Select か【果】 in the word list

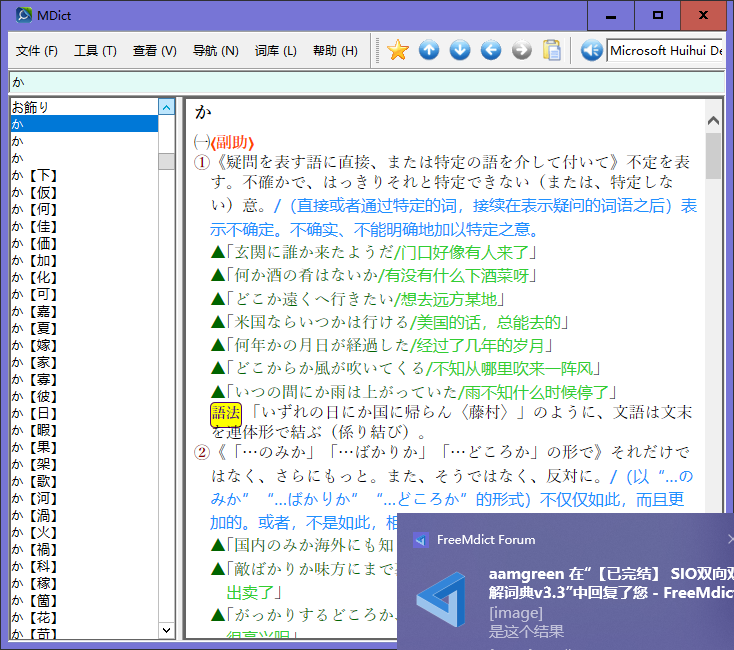click(x=84, y=447)
